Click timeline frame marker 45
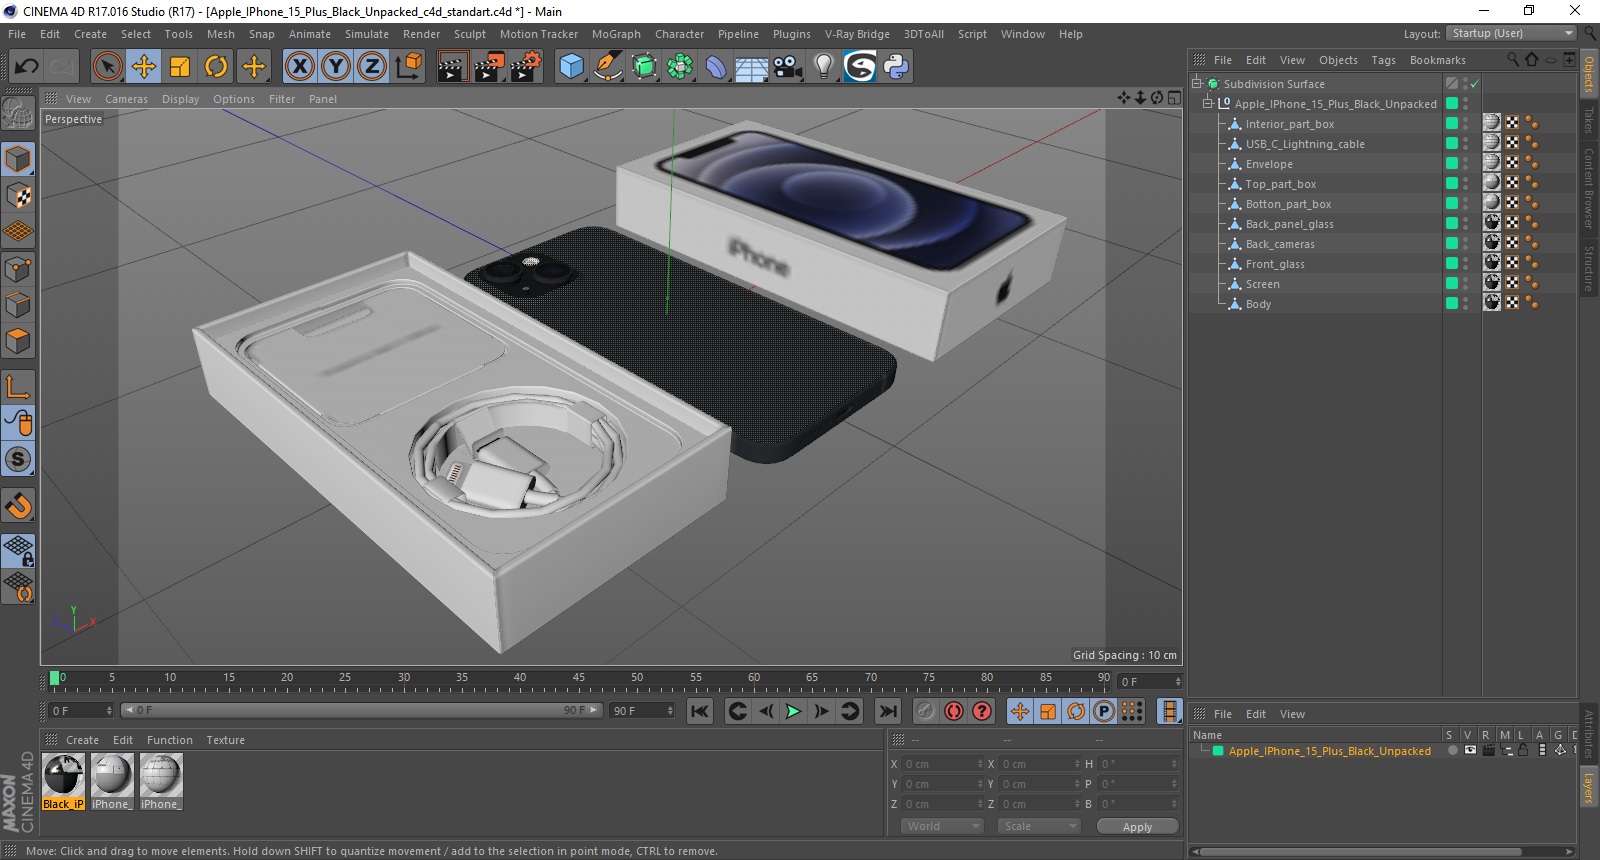The width and height of the screenshot is (1600, 860). 579,678
